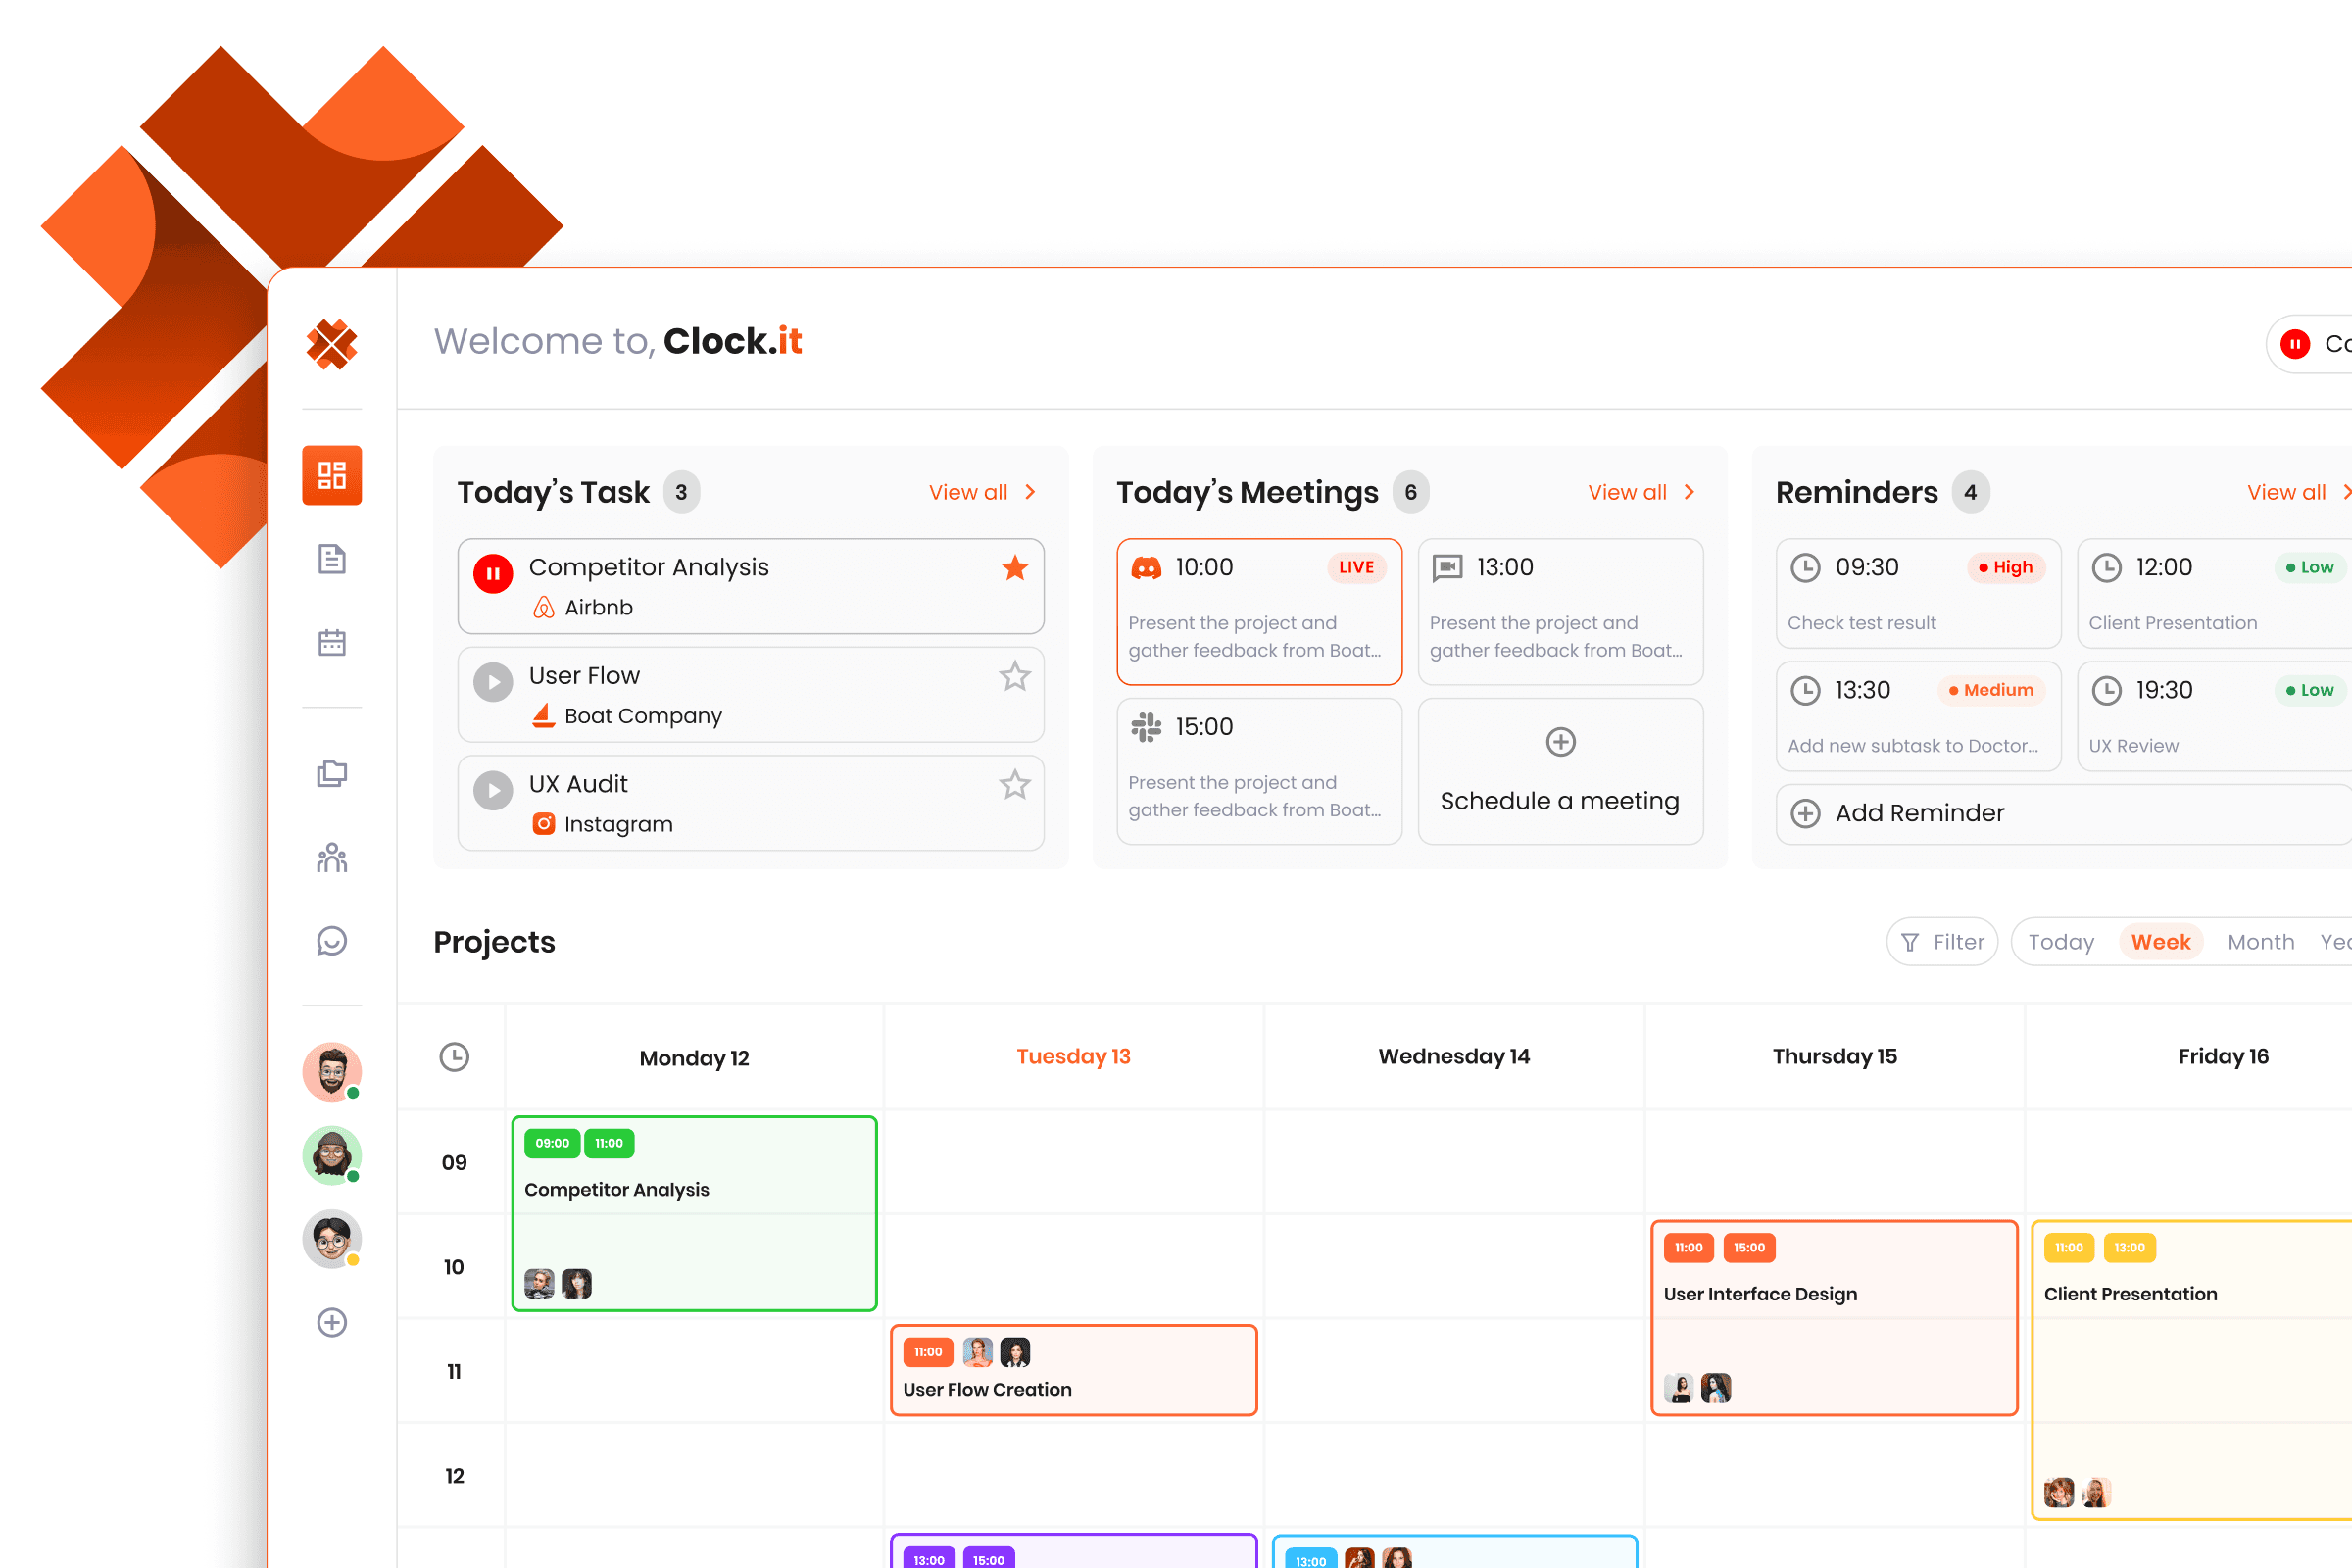Image resolution: width=2352 pixels, height=1568 pixels.
Task: Star the User Flow task
Action: (1015, 677)
